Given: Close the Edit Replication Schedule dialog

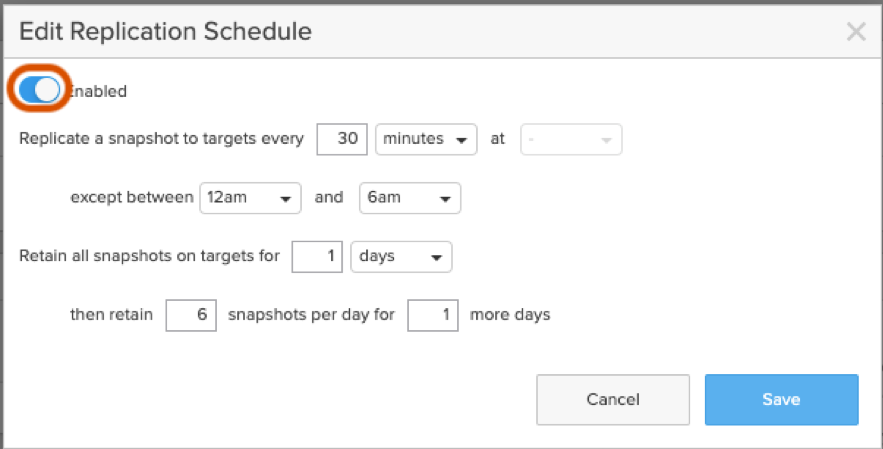Looking at the screenshot, I should pyautogui.click(x=856, y=32).
